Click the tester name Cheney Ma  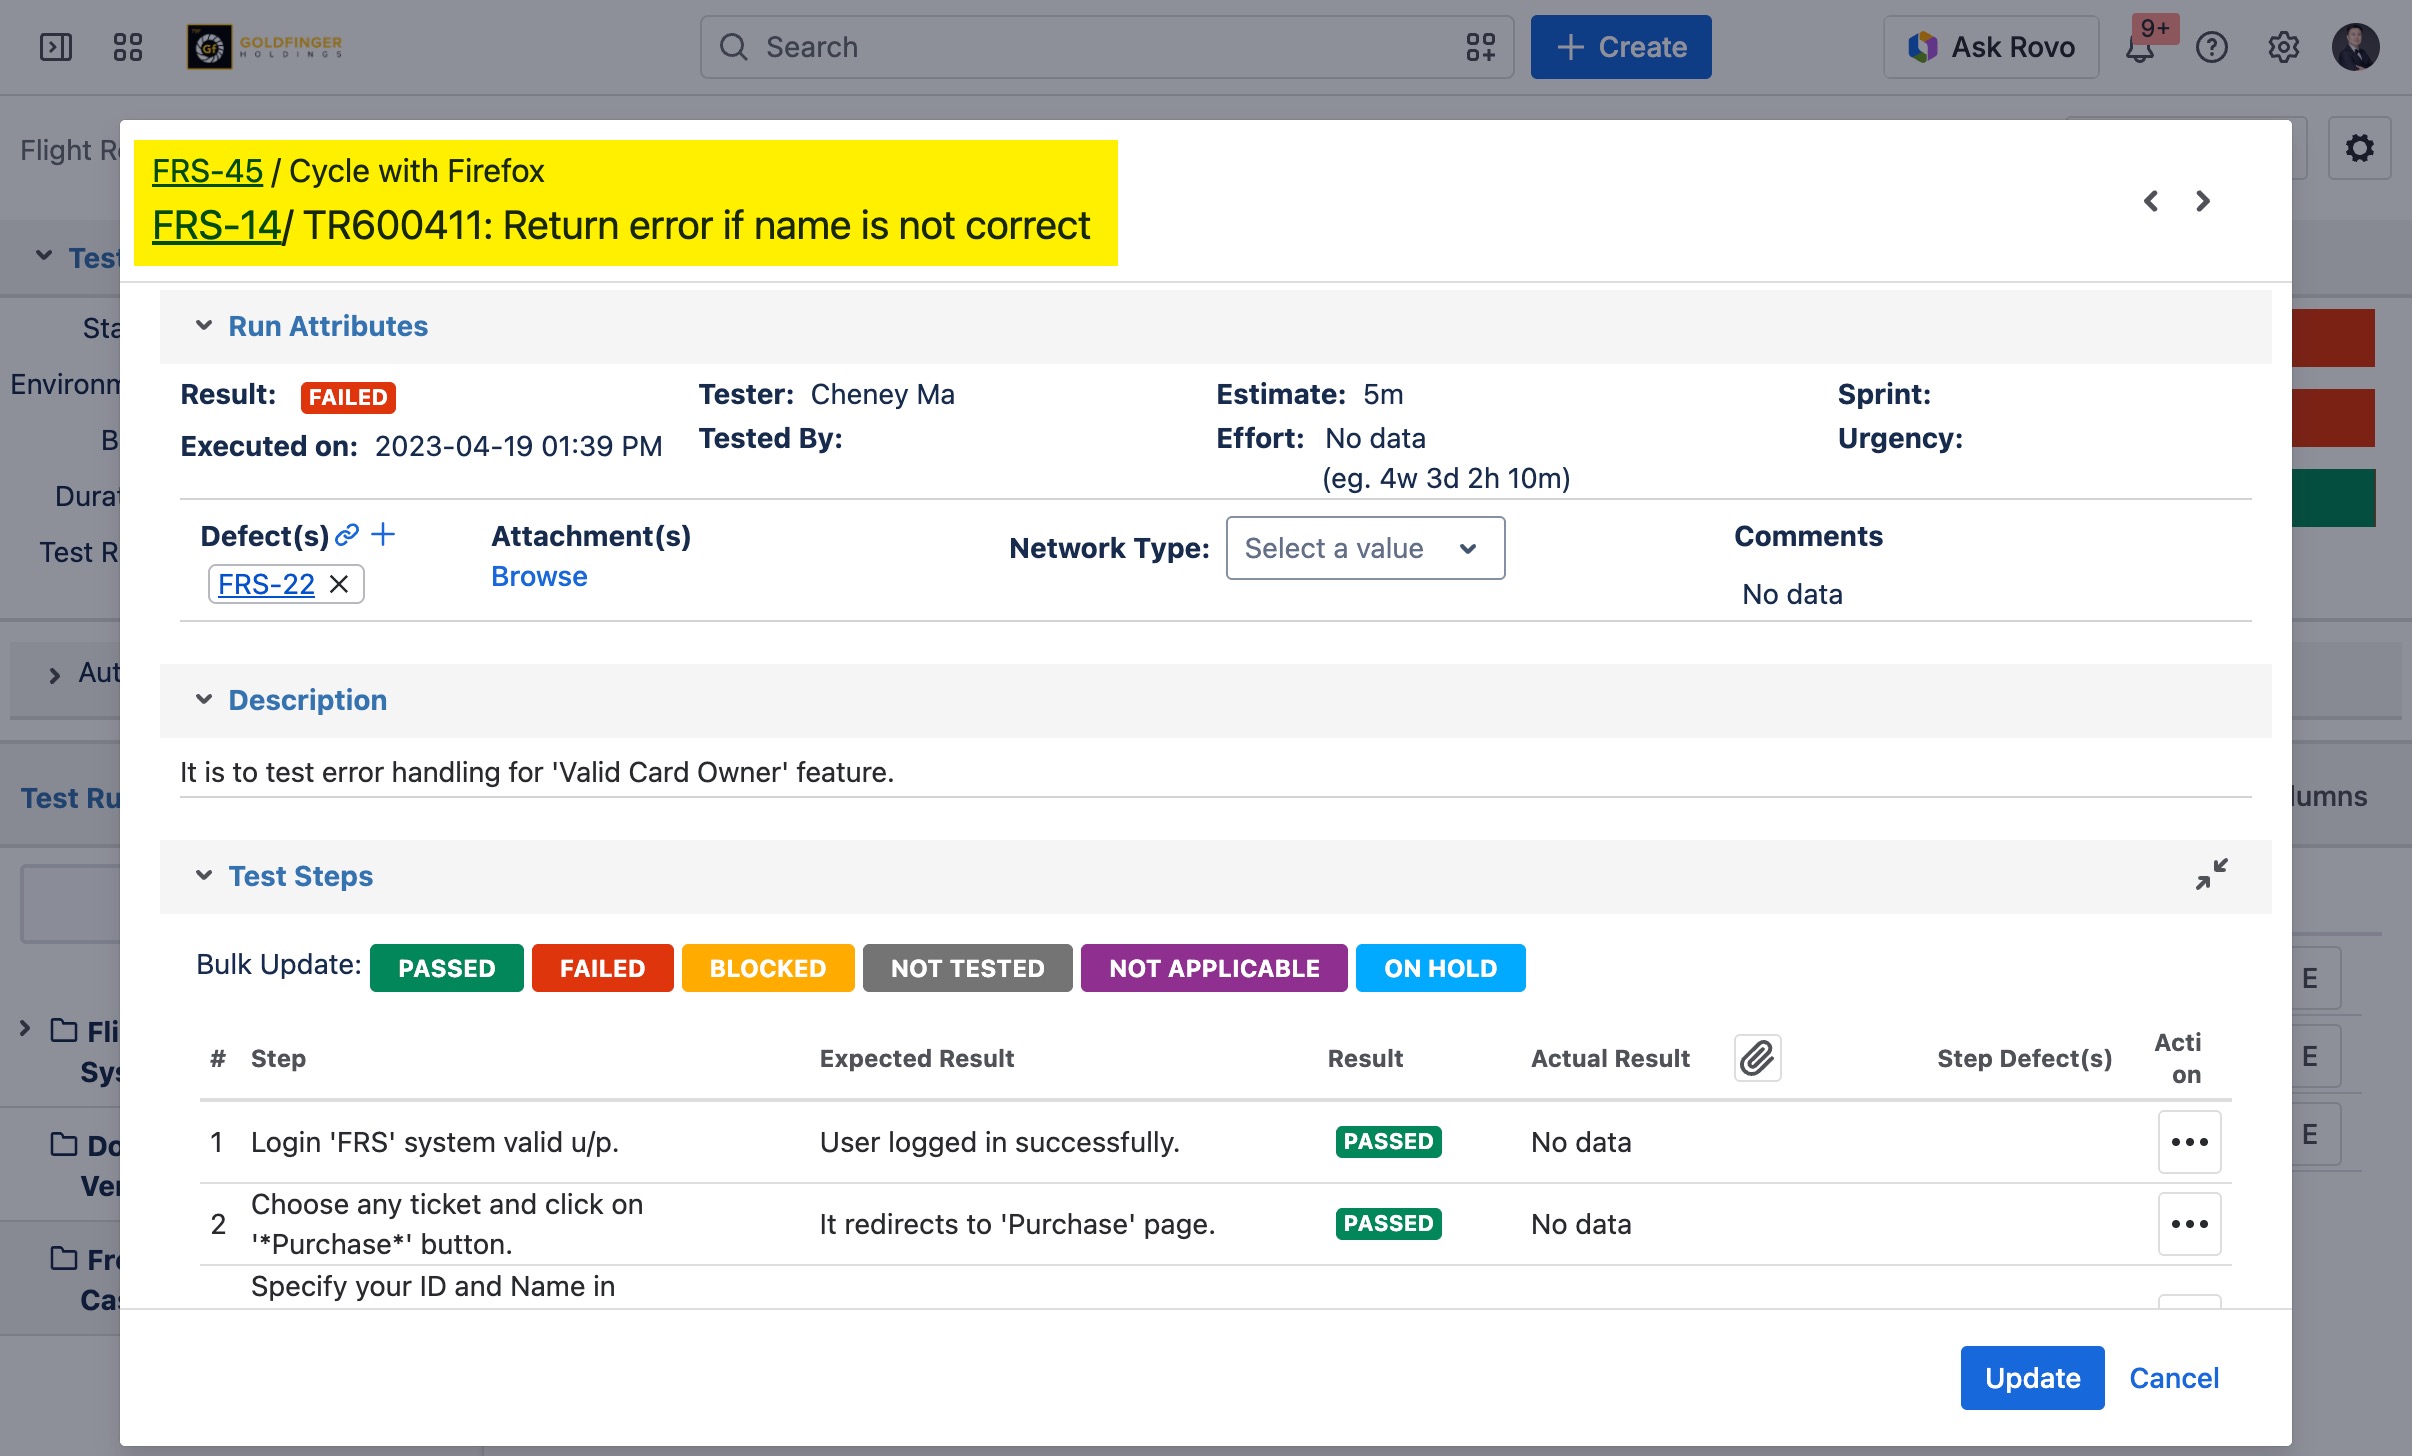(882, 394)
